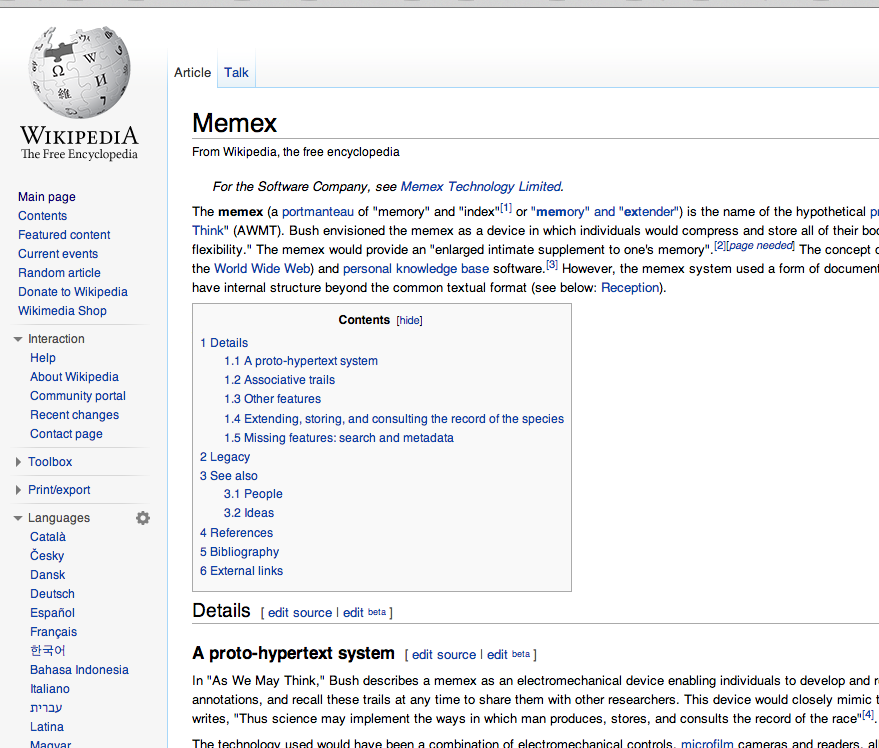Open citation reference [2]
The height and width of the screenshot is (748, 879).
pos(720,246)
